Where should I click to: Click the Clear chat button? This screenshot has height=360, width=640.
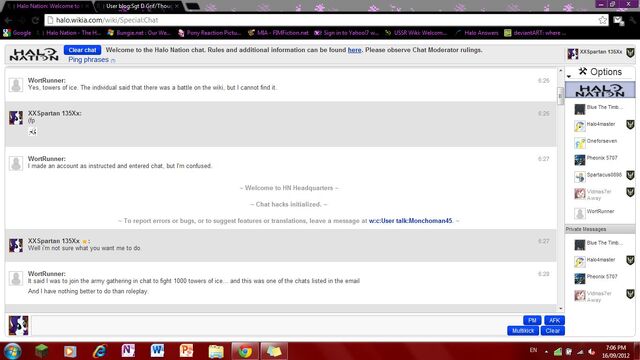[82, 50]
